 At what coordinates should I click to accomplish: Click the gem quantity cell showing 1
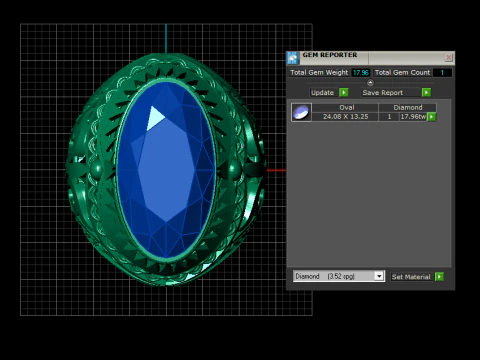(x=389, y=117)
